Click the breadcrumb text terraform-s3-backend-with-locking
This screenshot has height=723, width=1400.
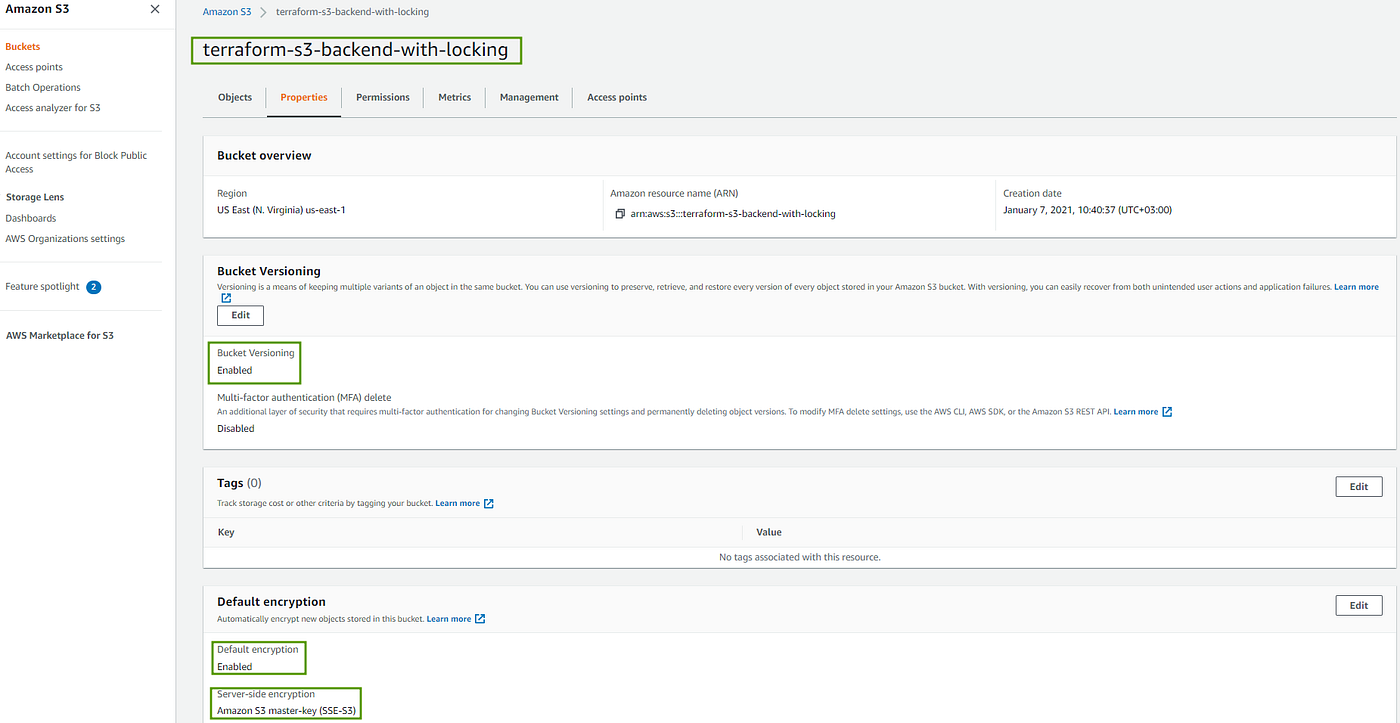[x=354, y=12]
